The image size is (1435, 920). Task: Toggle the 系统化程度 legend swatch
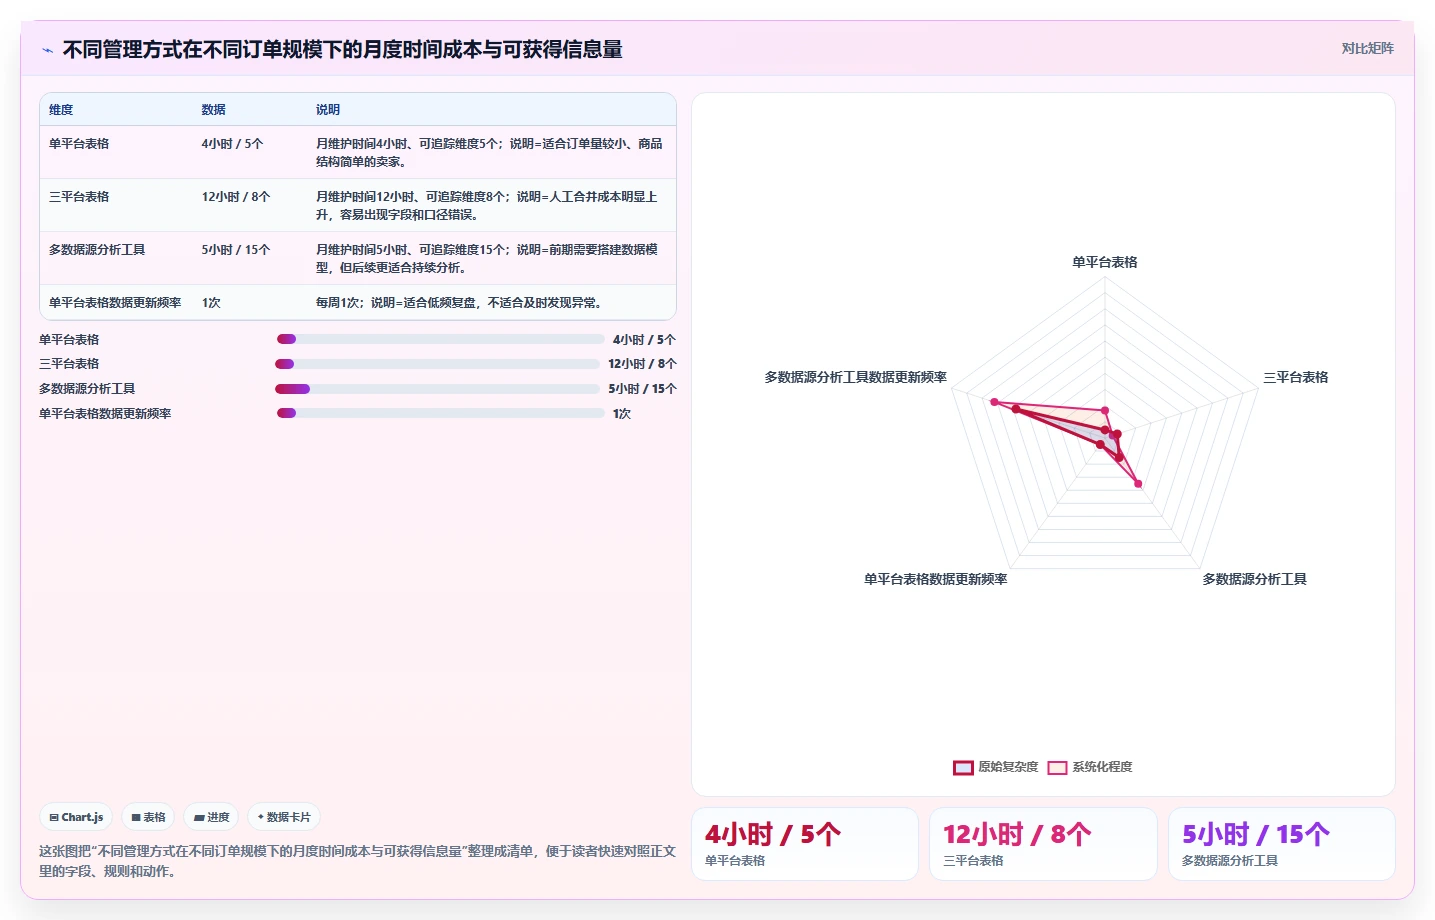coord(1057,767)
